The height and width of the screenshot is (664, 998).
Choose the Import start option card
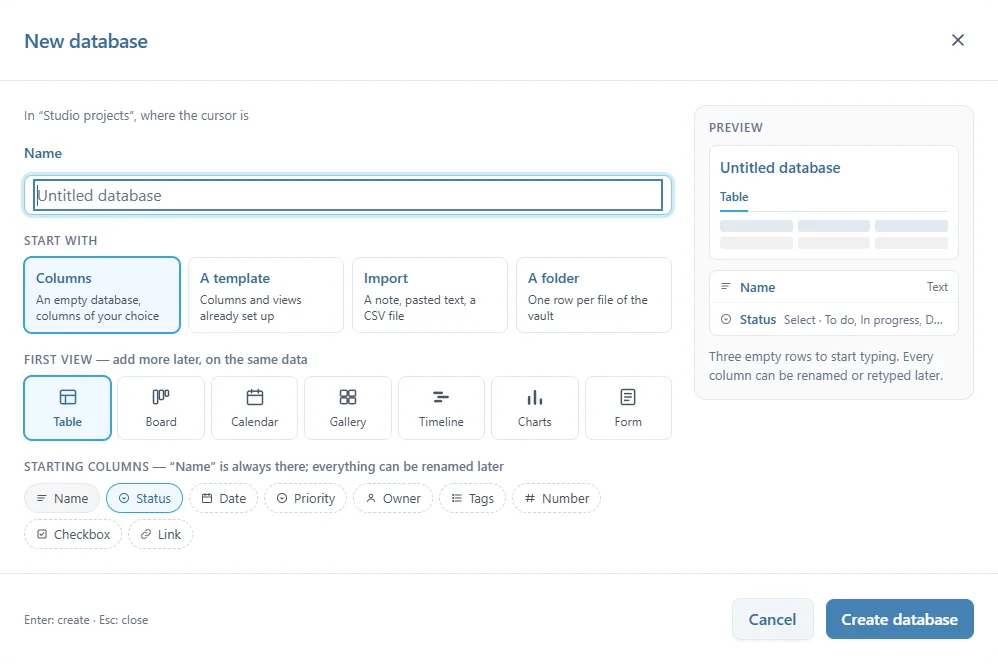pyautogui.click(x=430, y=295)
